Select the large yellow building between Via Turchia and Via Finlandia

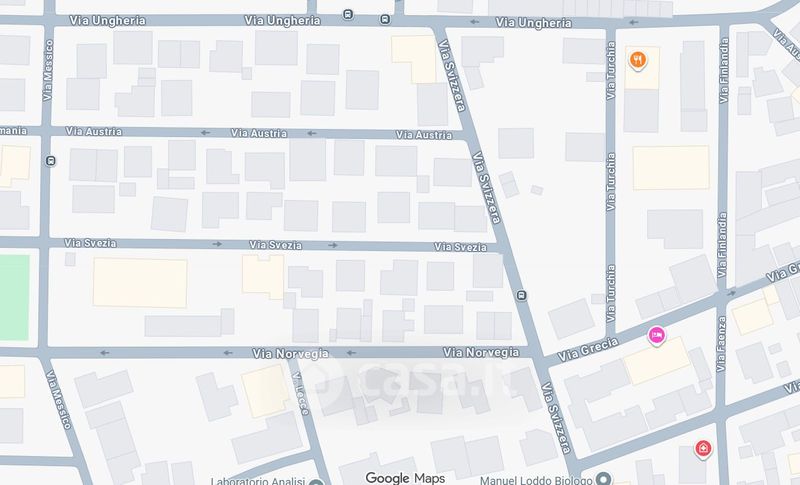(671, 168)
